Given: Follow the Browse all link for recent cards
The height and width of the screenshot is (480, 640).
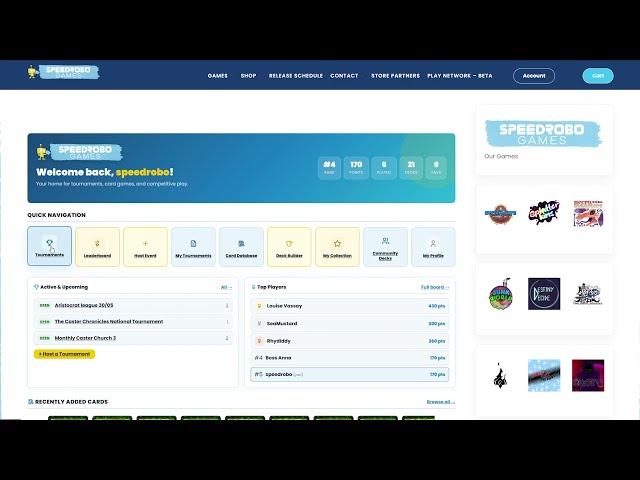Looking at the screenshot, I should pos(441,402).
